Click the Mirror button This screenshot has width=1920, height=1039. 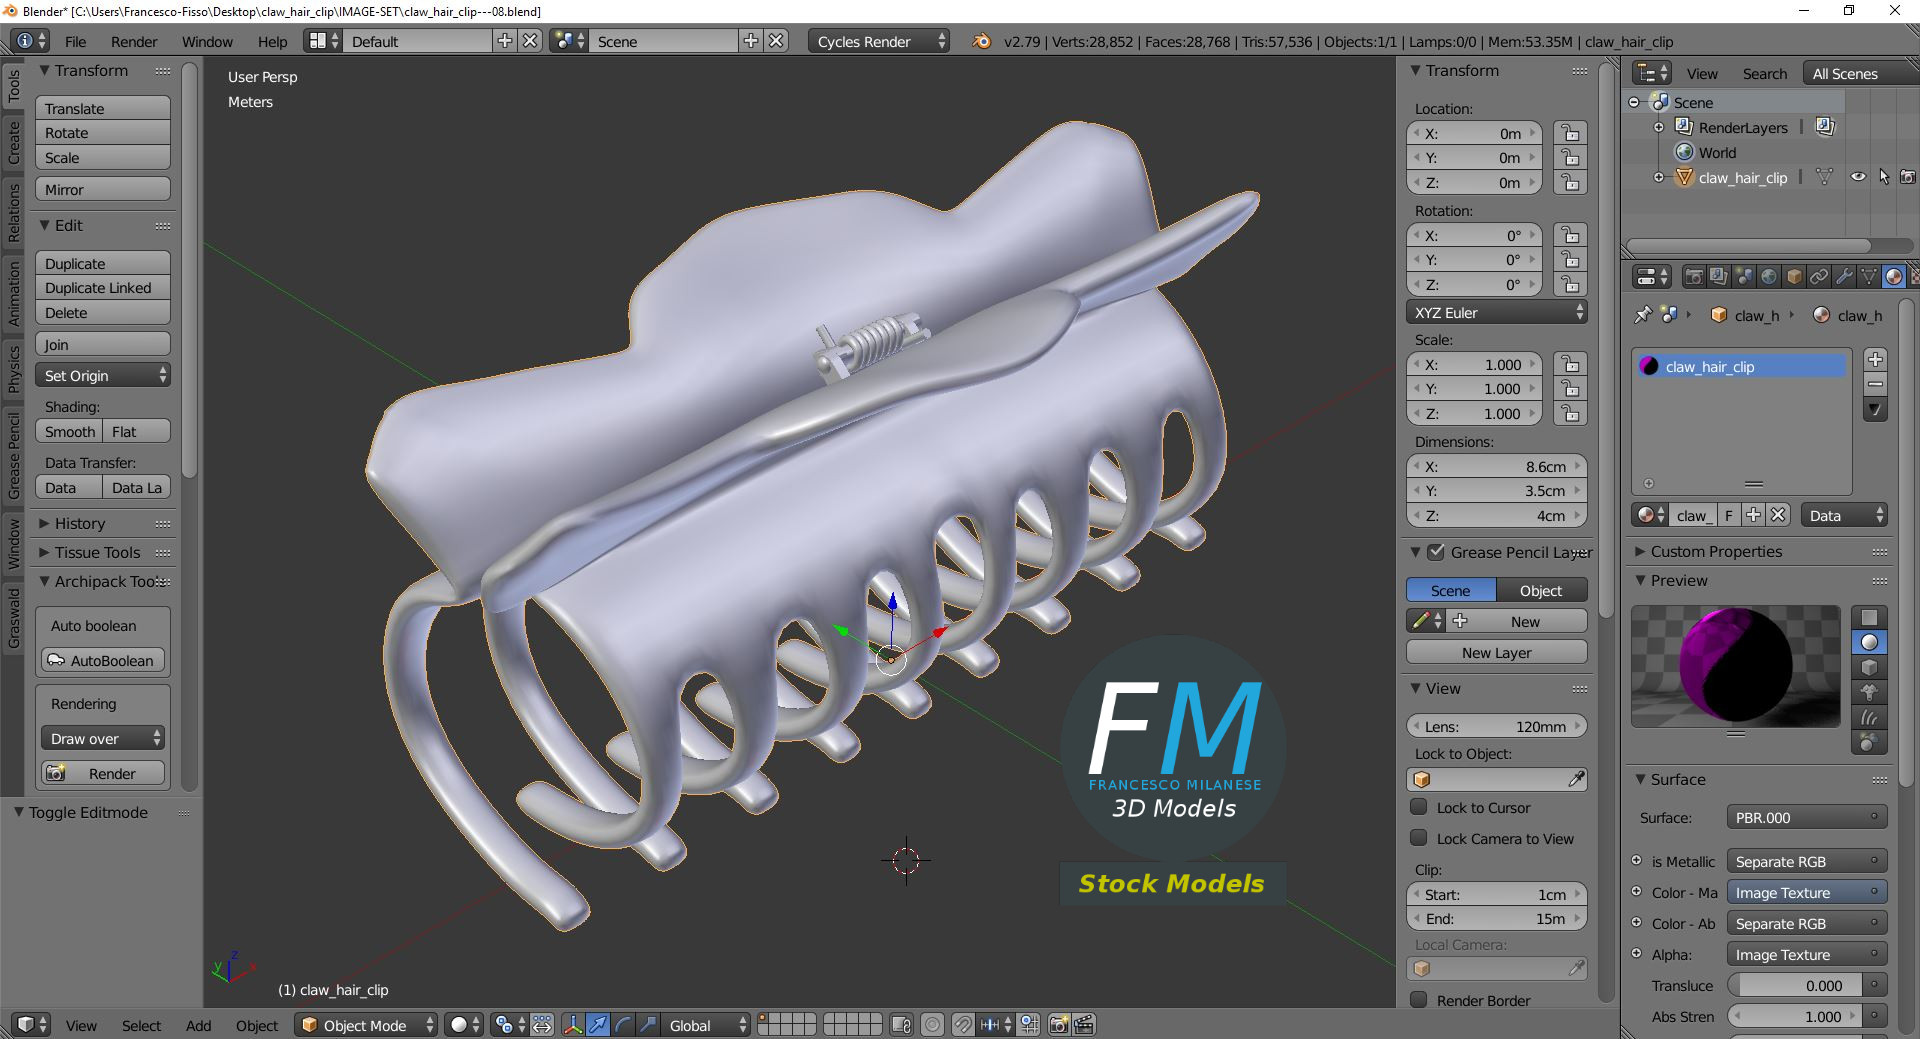[x=103, y=189]
